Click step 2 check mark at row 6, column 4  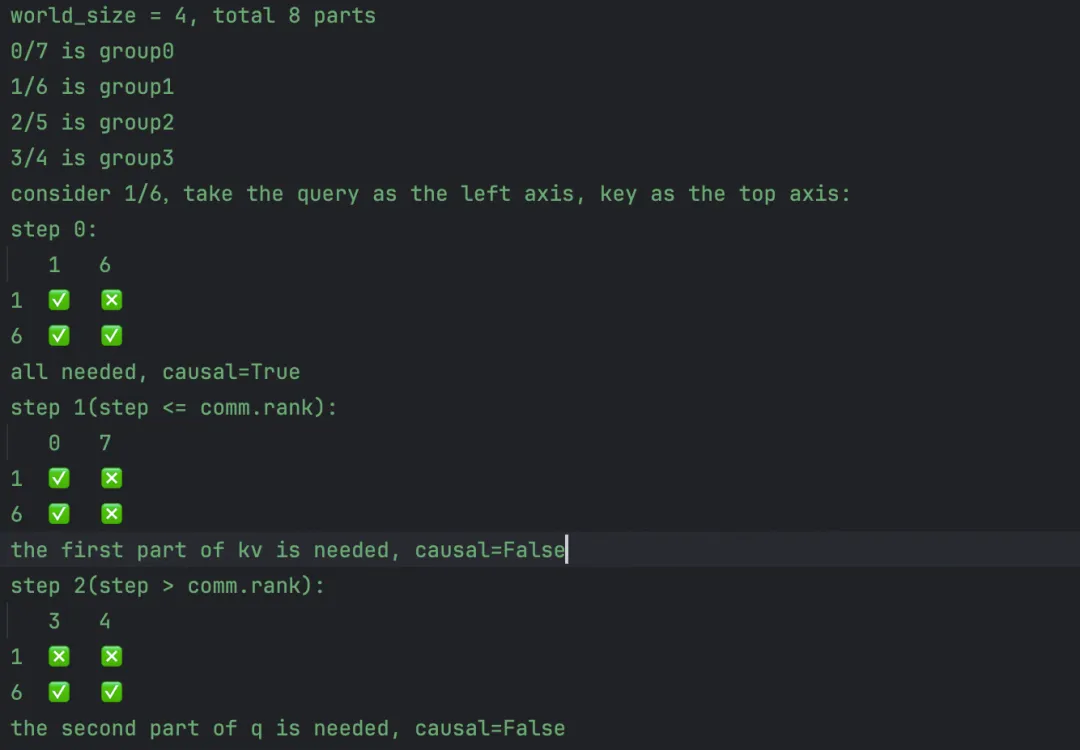(x=111, y=692)
